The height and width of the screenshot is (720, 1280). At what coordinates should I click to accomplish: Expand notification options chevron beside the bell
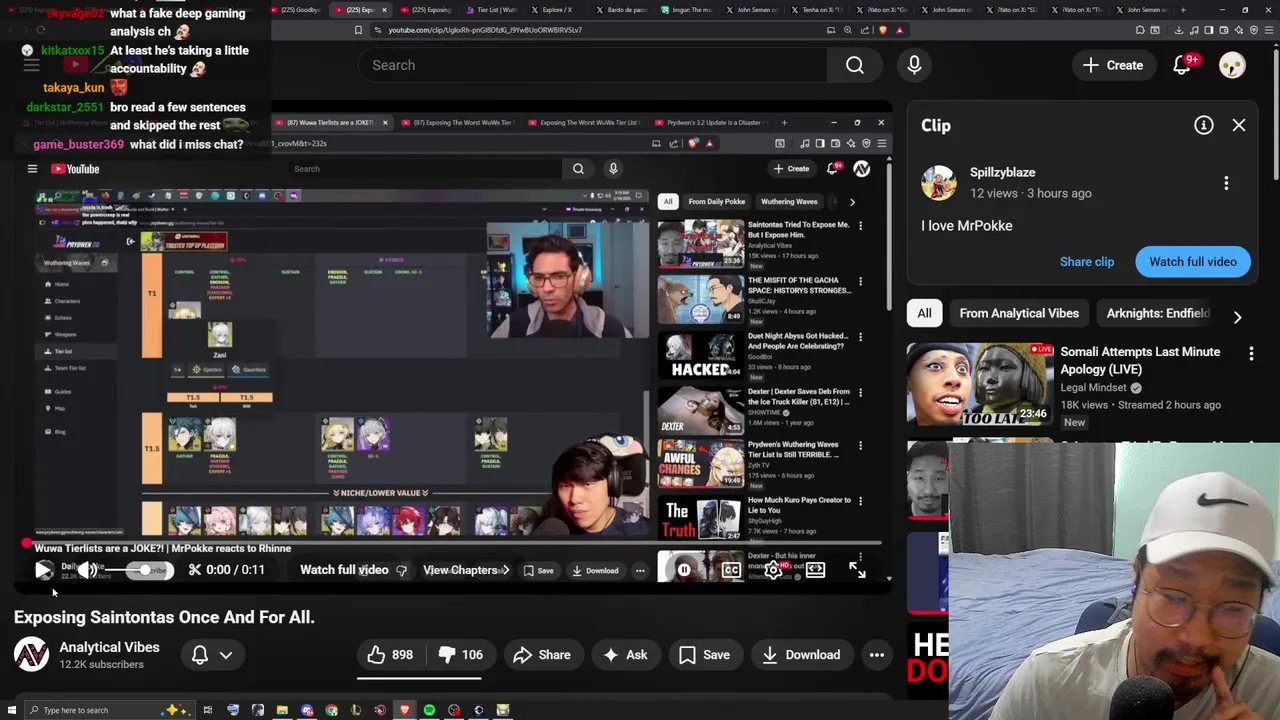[x=226, y=655]
